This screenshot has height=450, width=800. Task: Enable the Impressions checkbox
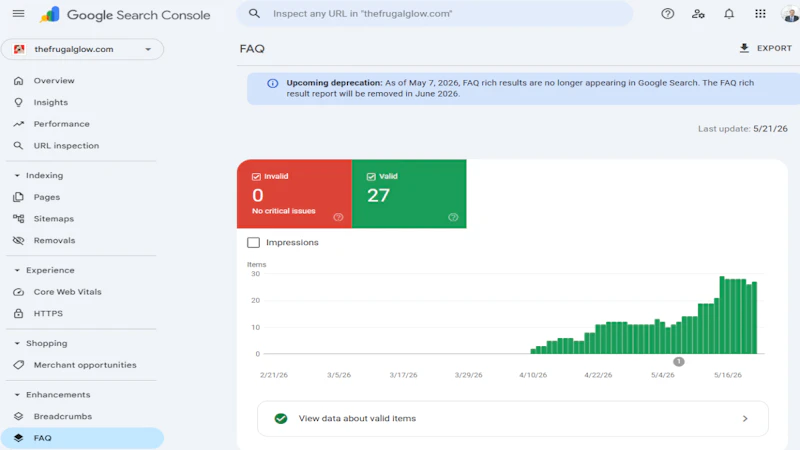[x=254, y=242]
